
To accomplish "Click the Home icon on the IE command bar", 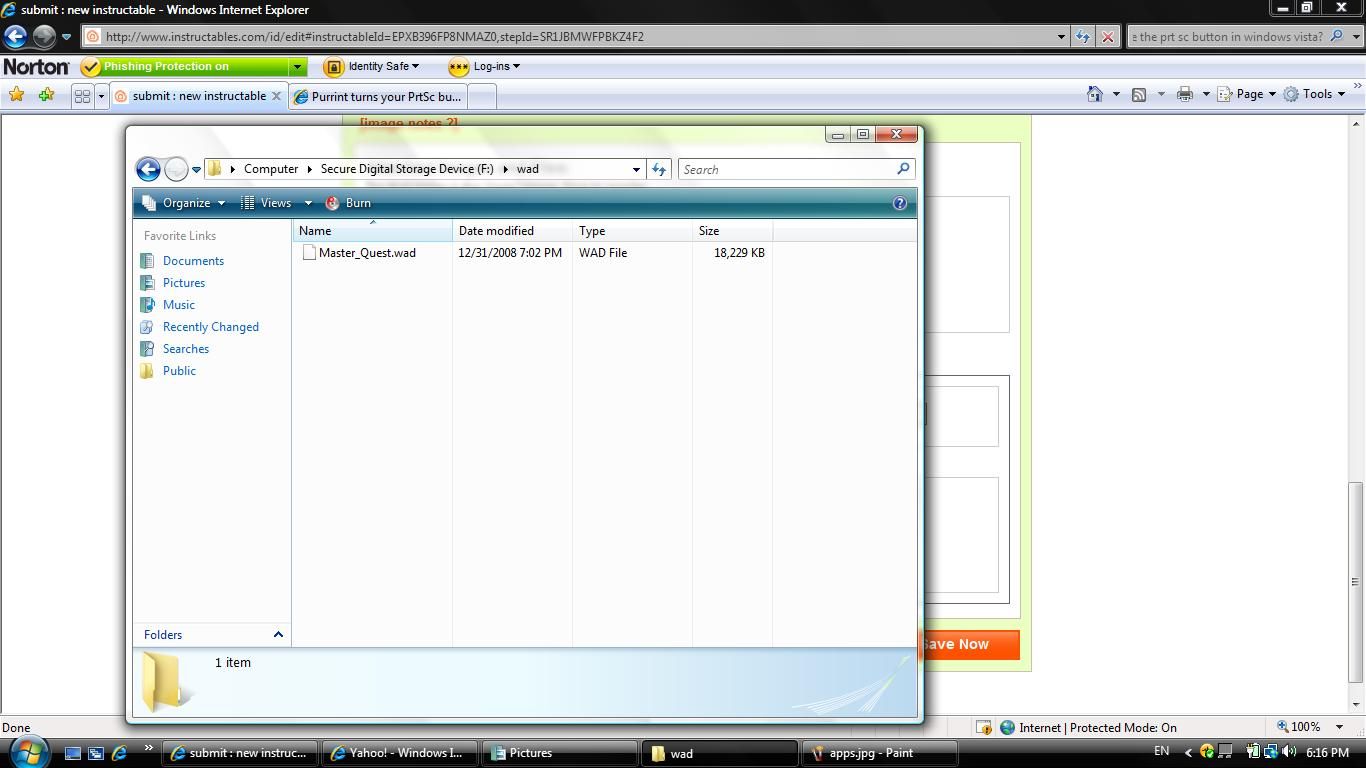I will point(1095,93).
